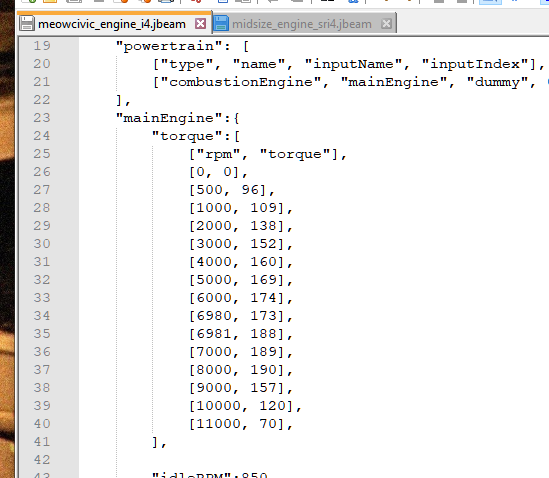Viewport: 549px width, 478px height.
Task: Place cursor in "powertrain": [ line
Action: 182,46
